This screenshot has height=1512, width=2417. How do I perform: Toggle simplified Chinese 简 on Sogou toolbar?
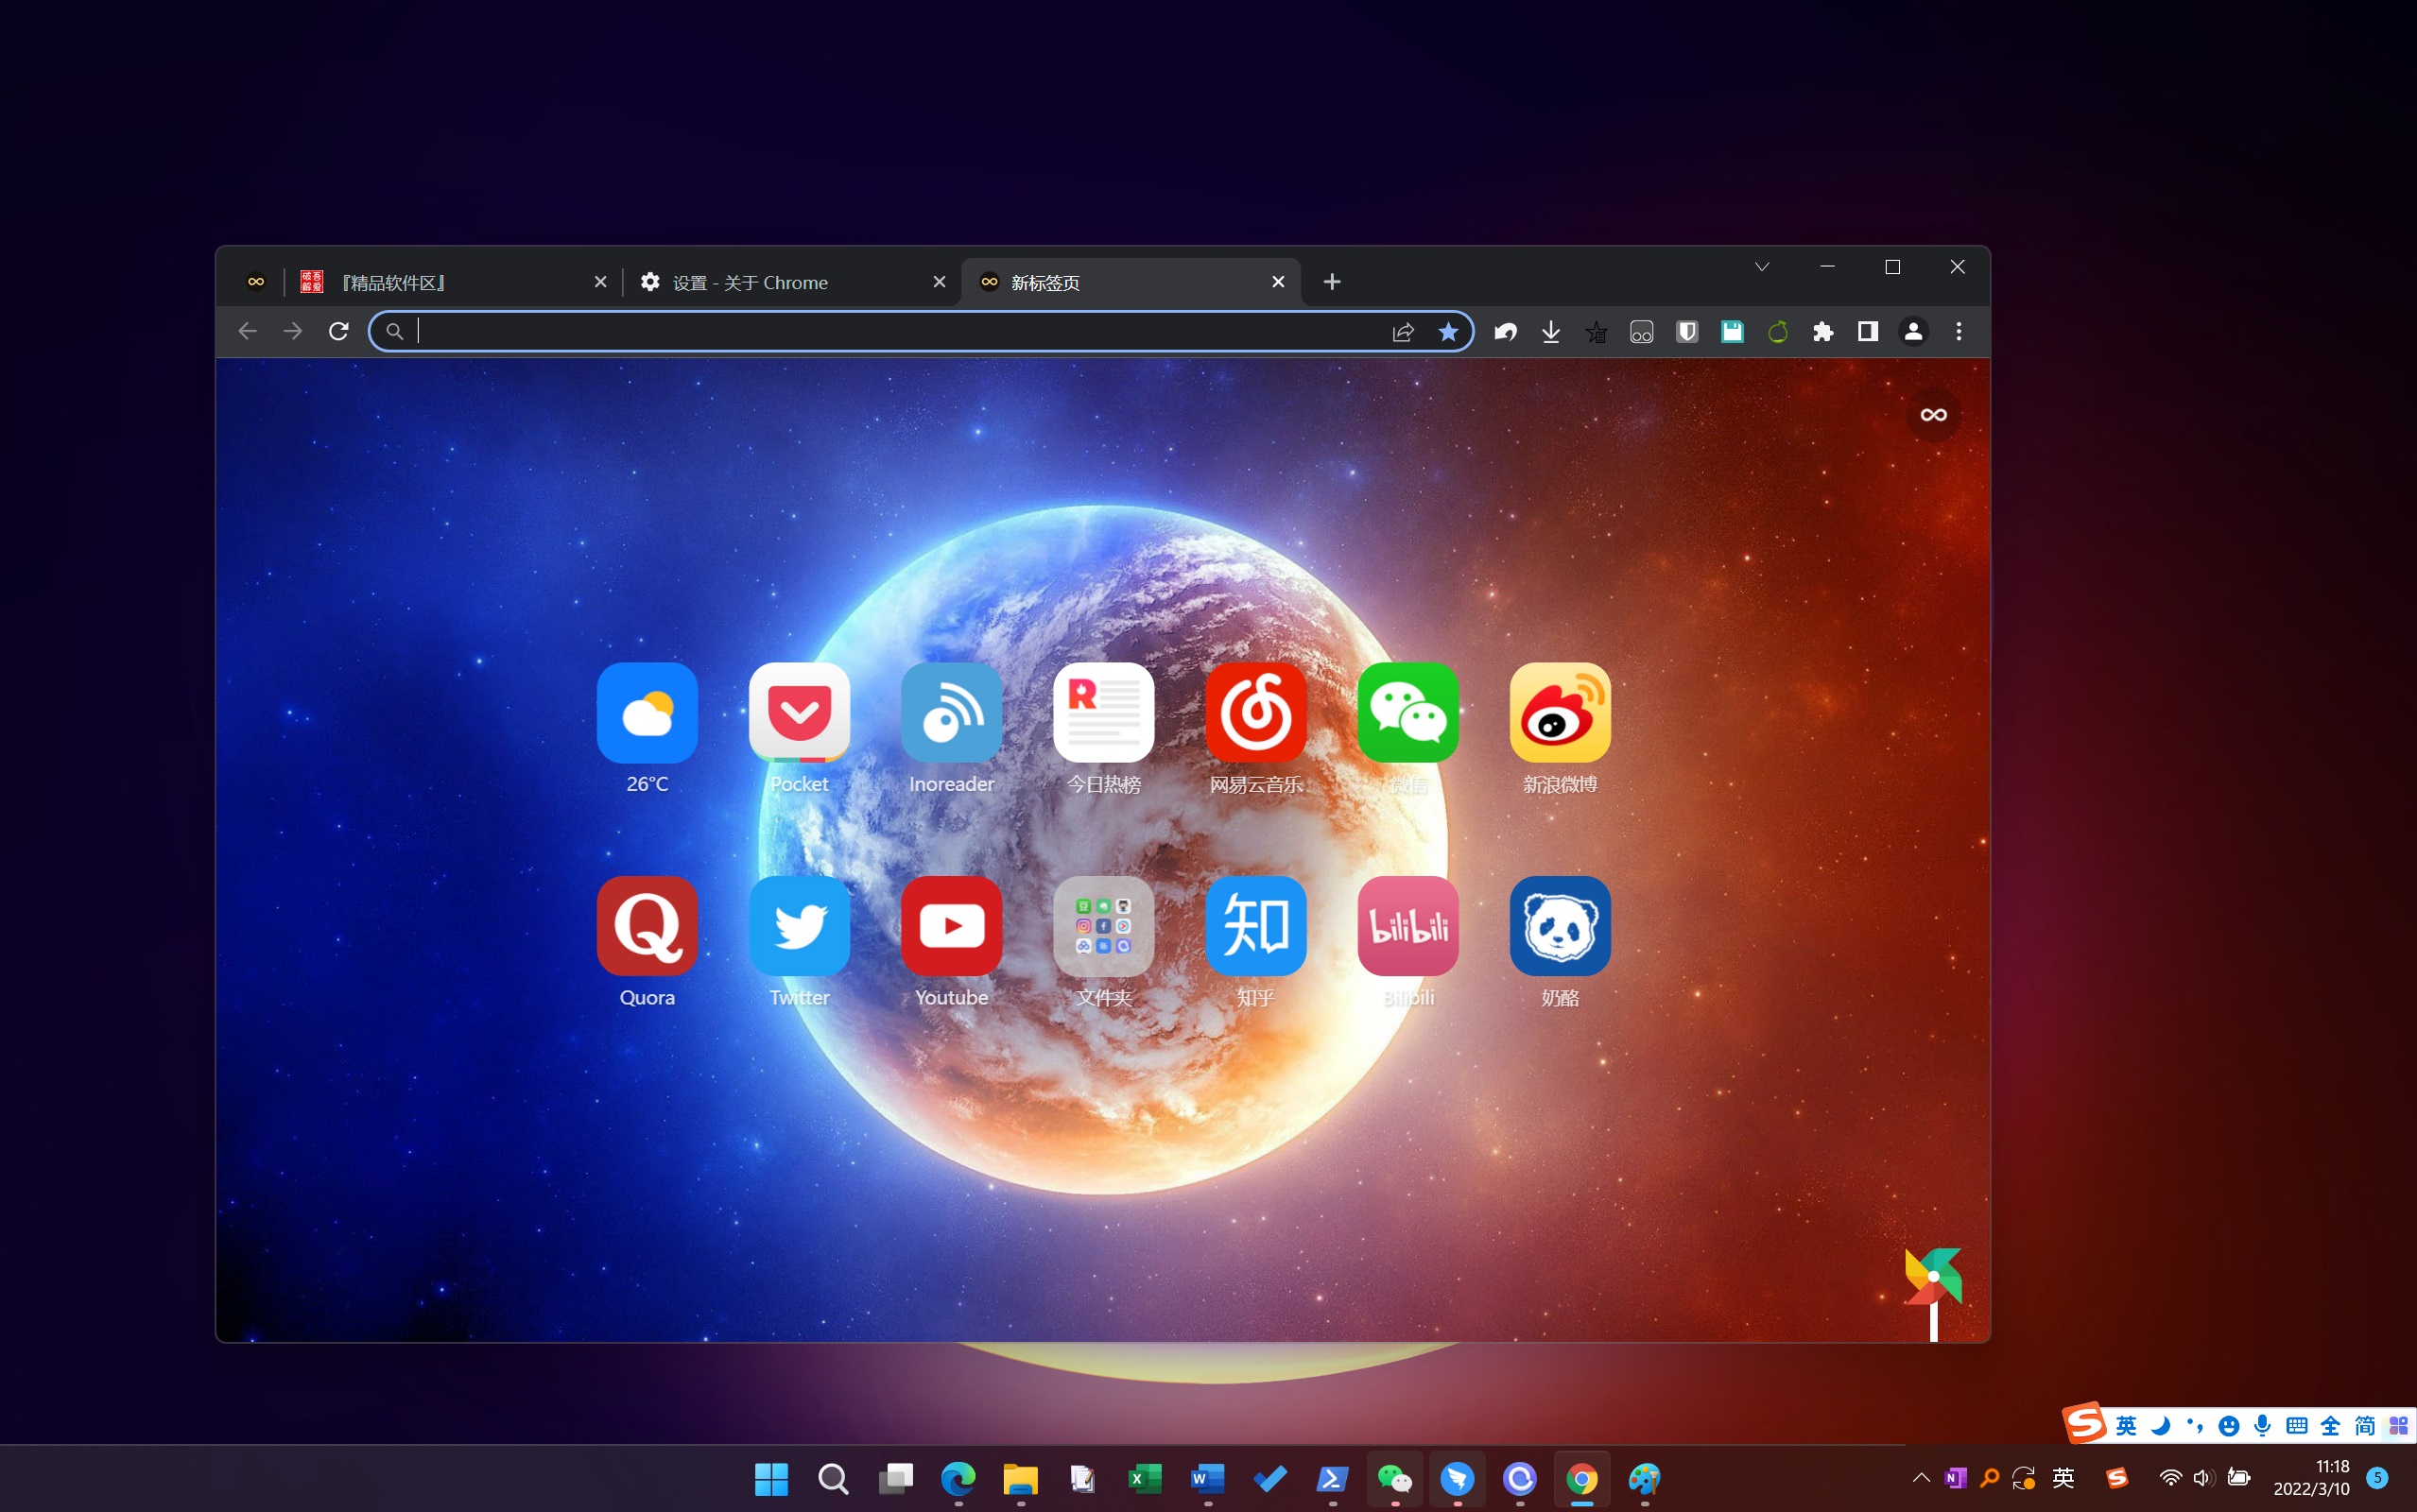point(2362,1424)
